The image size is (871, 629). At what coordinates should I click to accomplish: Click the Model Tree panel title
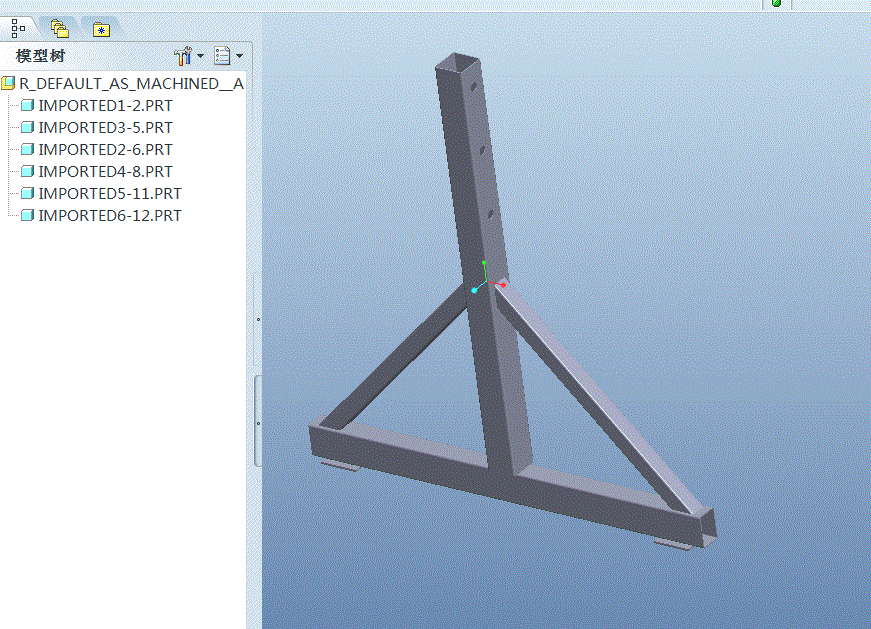(41, 56)
